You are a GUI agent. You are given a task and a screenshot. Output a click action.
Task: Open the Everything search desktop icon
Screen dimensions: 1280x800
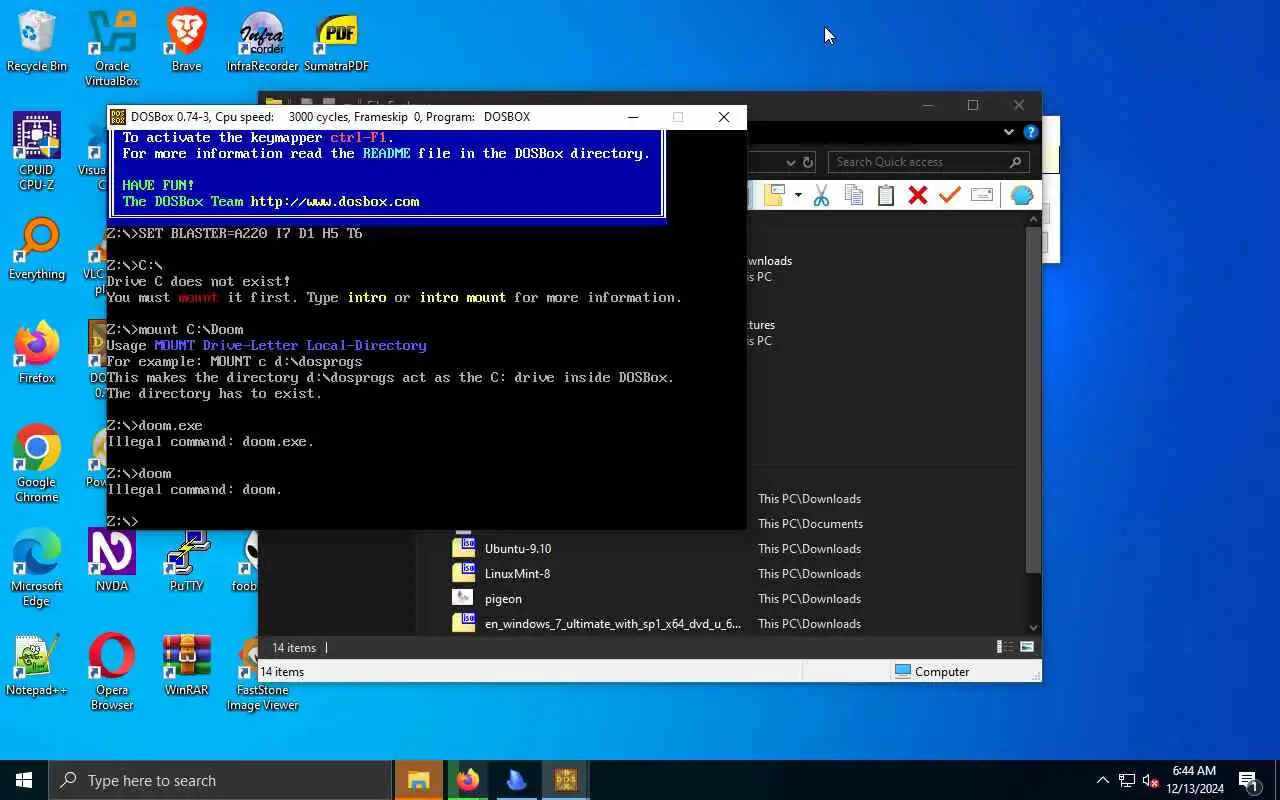[x=37, y=250]
